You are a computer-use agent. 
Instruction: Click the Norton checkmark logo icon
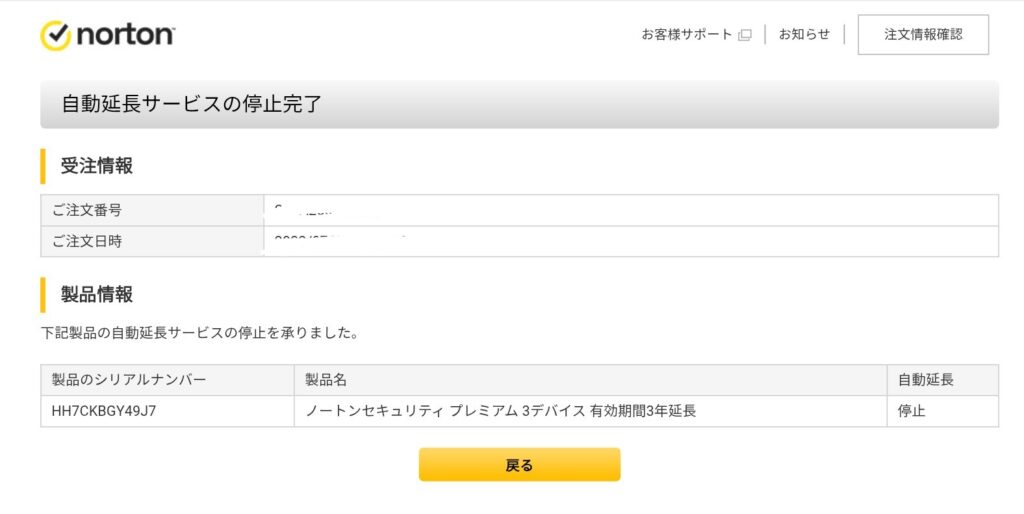[x=56, y=35]
